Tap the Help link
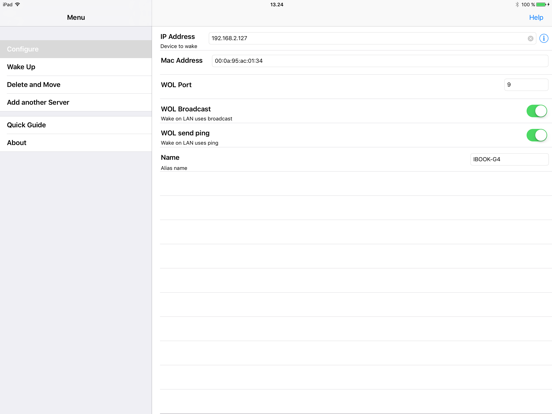The width and height of the screenshot is (552, 414). (x=536, y=18)
